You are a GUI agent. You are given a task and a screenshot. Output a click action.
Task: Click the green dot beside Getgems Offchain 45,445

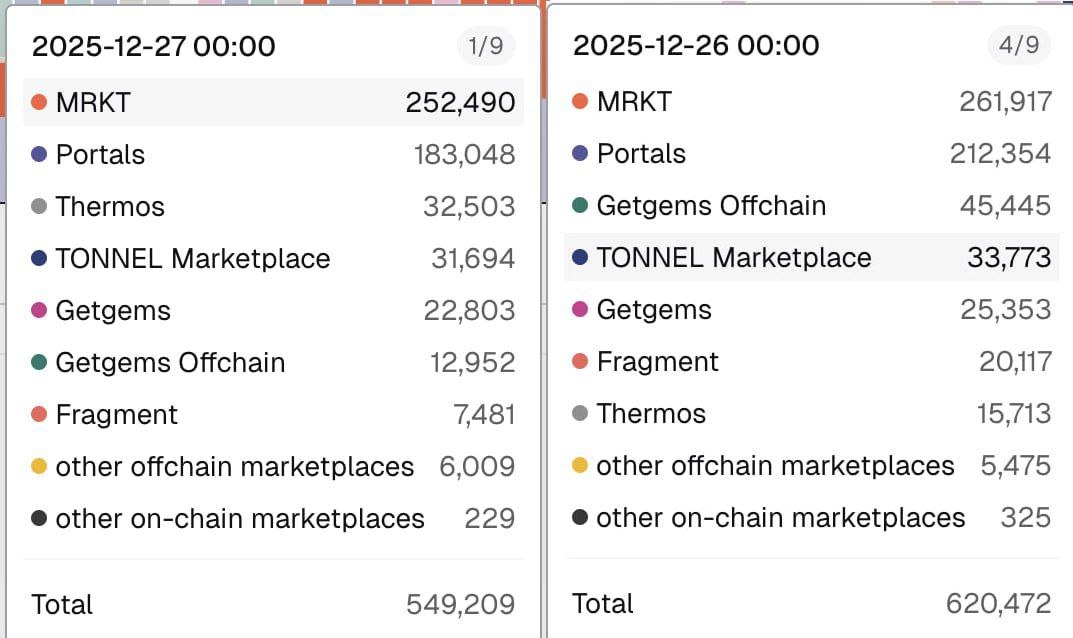tap(580, 206)
